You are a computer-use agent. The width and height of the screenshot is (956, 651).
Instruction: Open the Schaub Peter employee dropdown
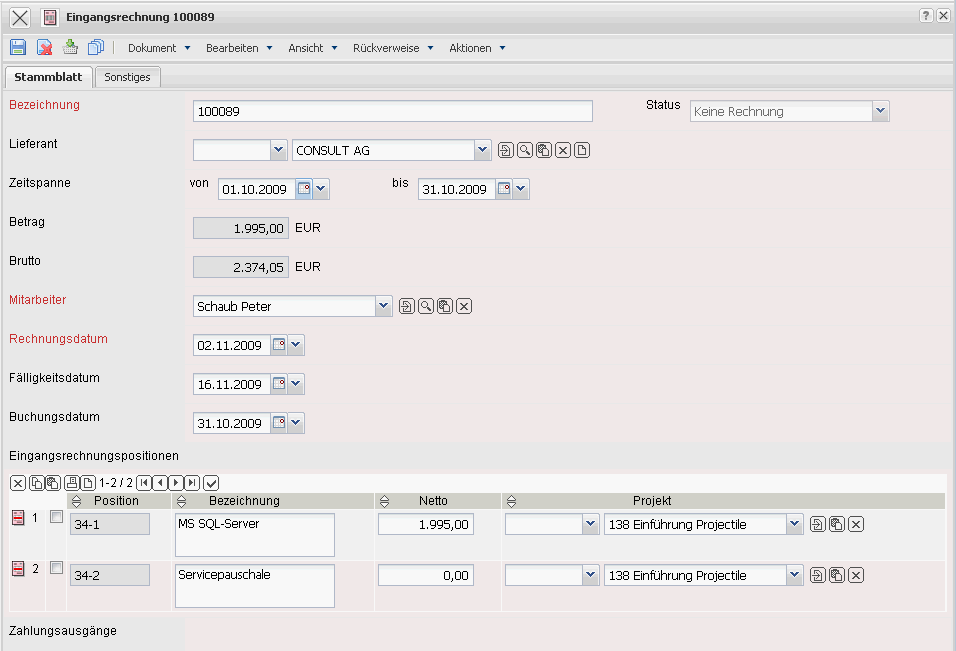point(383,306)
